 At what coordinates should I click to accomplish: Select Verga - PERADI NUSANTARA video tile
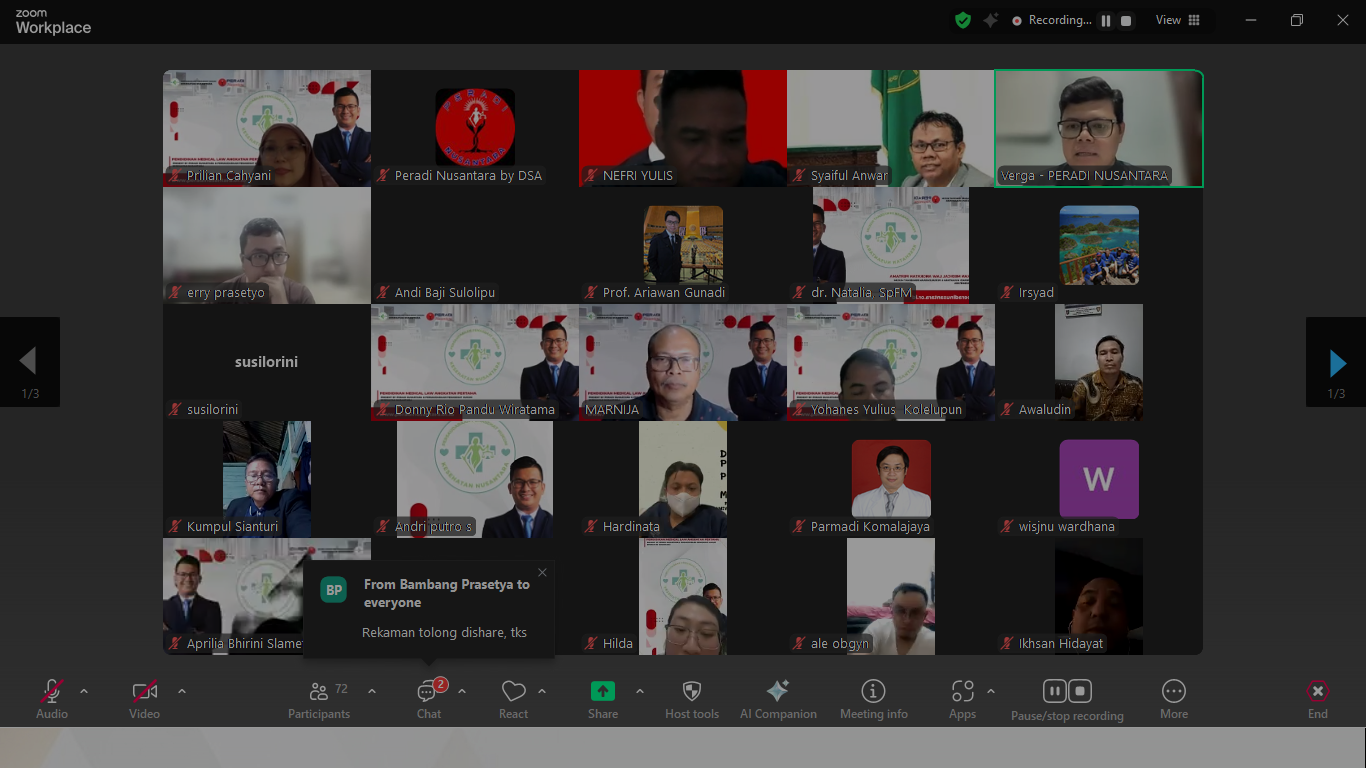(x=1098, y=128)
